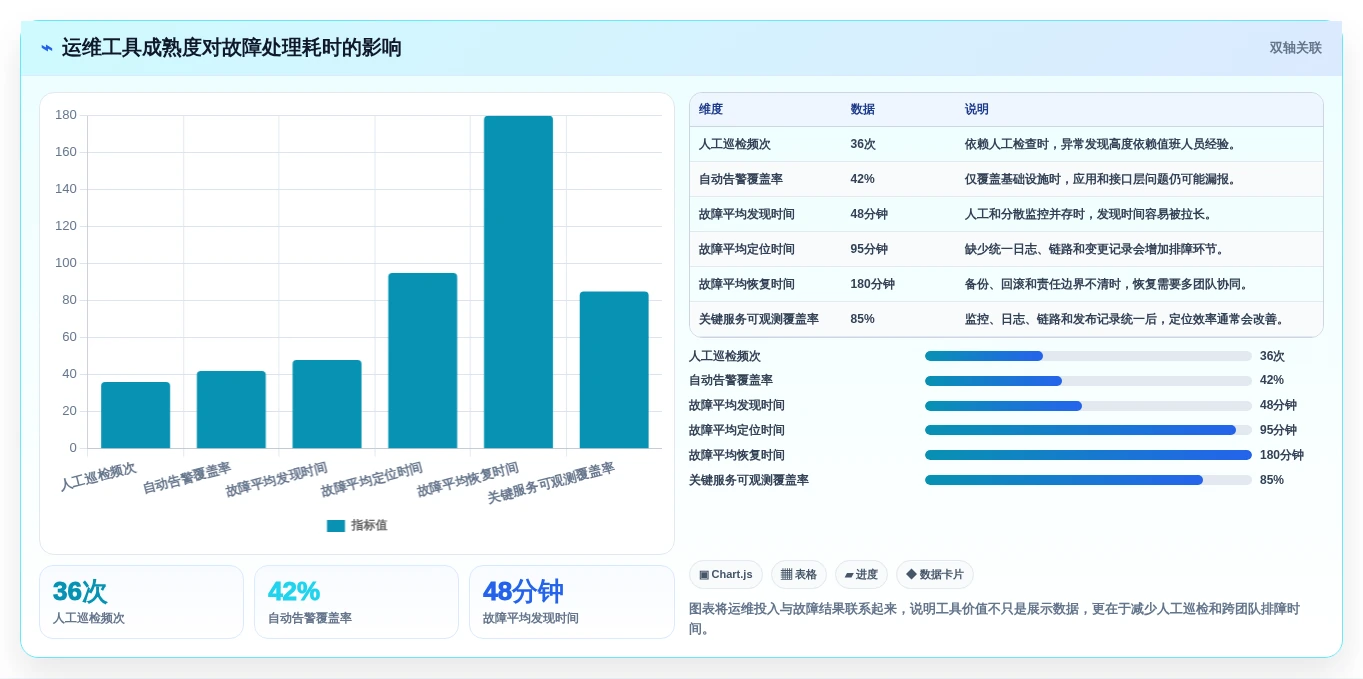Click the 双轴关联 label in header
1363x679 pixels.
point(1295,48)
